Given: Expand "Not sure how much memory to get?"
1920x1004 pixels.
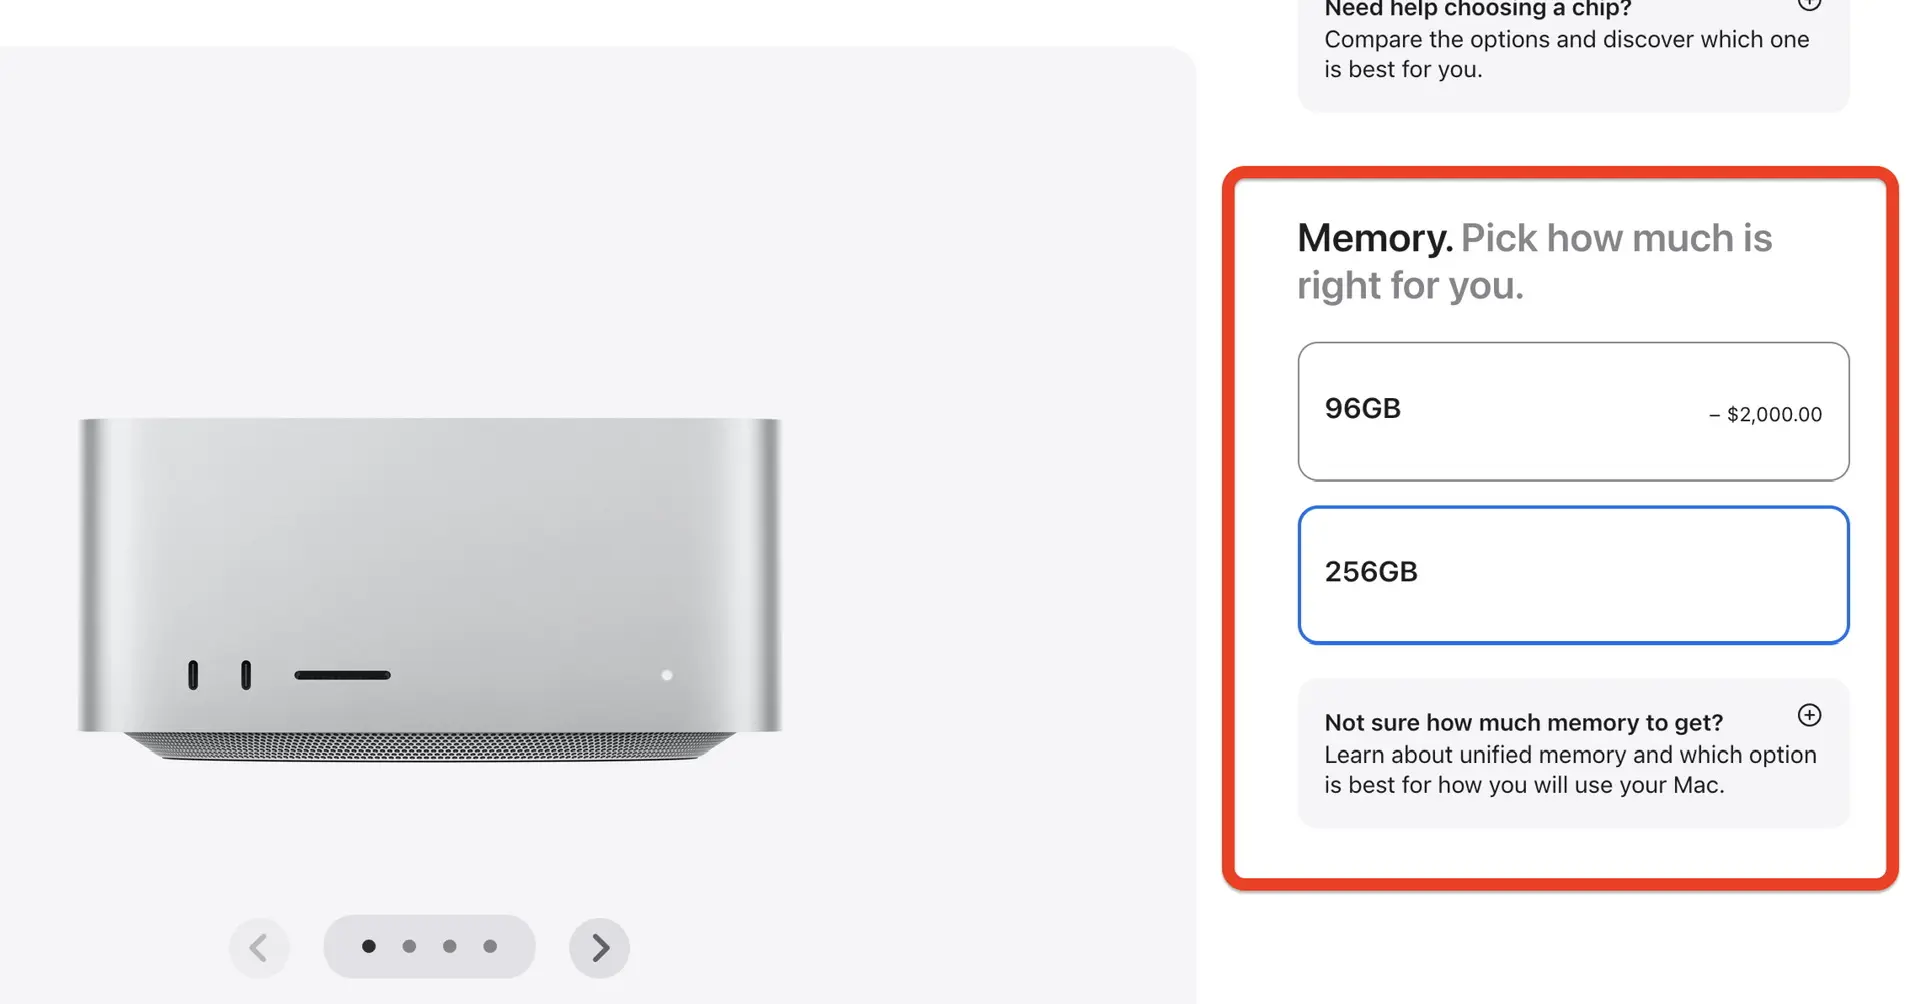Looking at the screenshot, I should [x=1523, y=722].
